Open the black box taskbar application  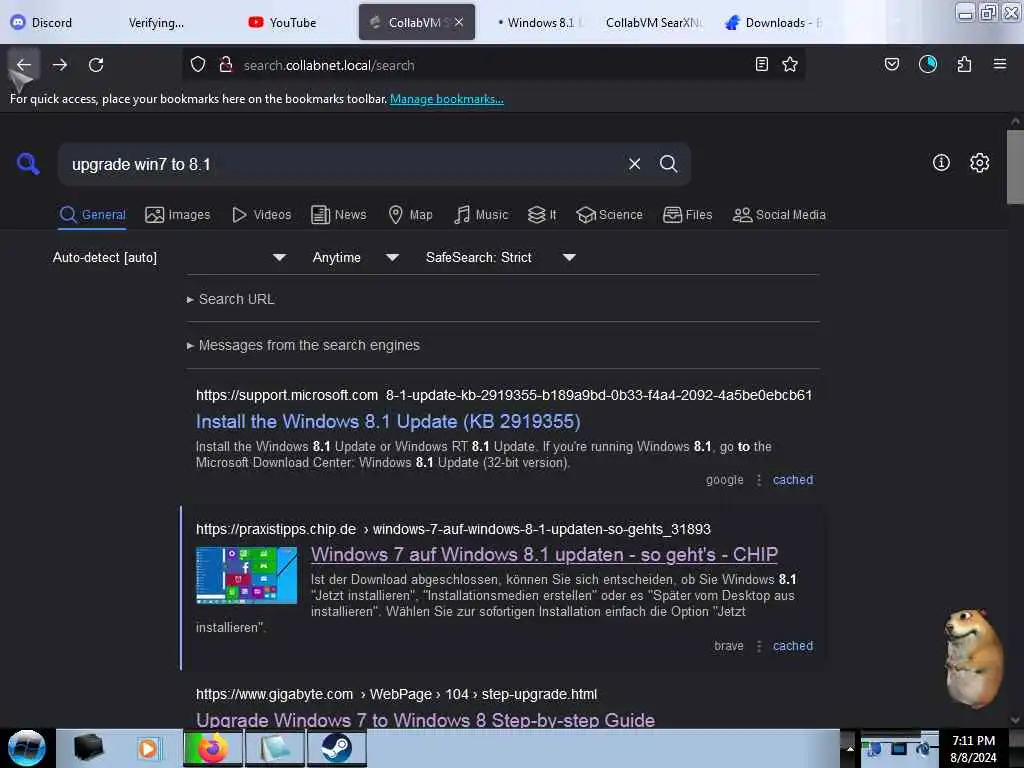coord(88,748)
